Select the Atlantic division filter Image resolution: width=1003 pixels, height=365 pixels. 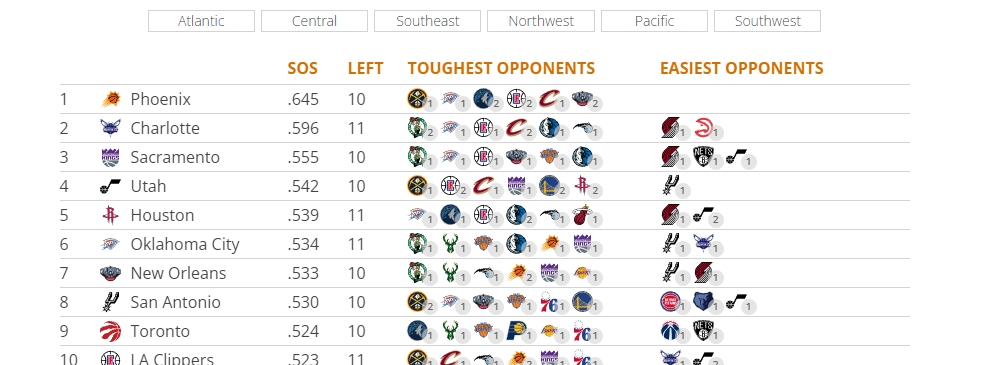[x=201, y=21]
